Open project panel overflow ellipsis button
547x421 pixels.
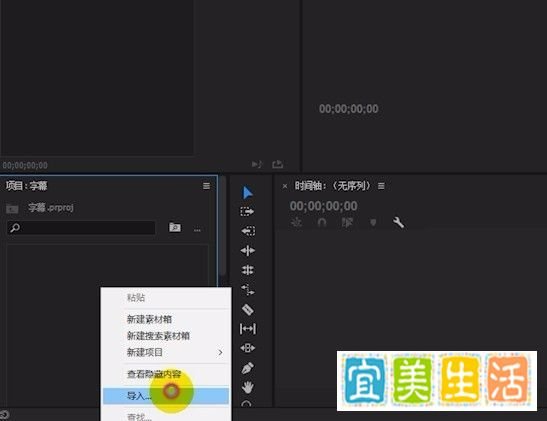tap(197, 230)
